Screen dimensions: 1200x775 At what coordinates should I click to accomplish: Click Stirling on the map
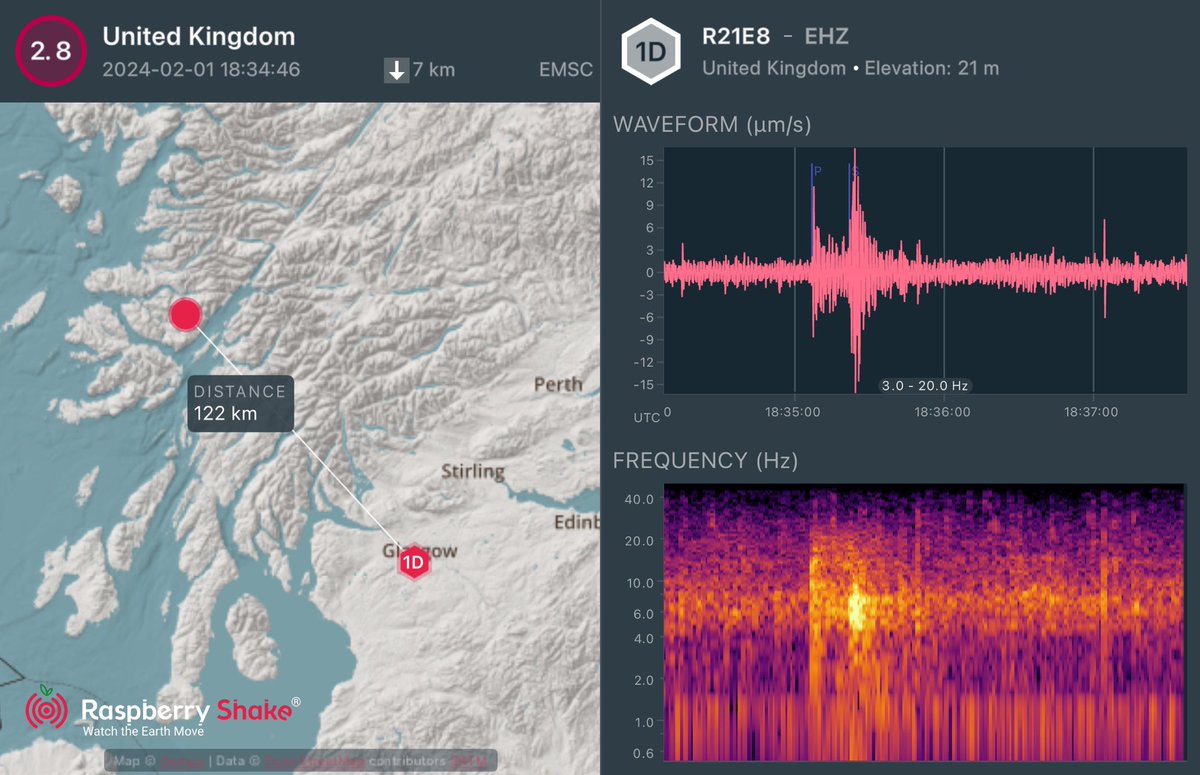coord(474,471)
